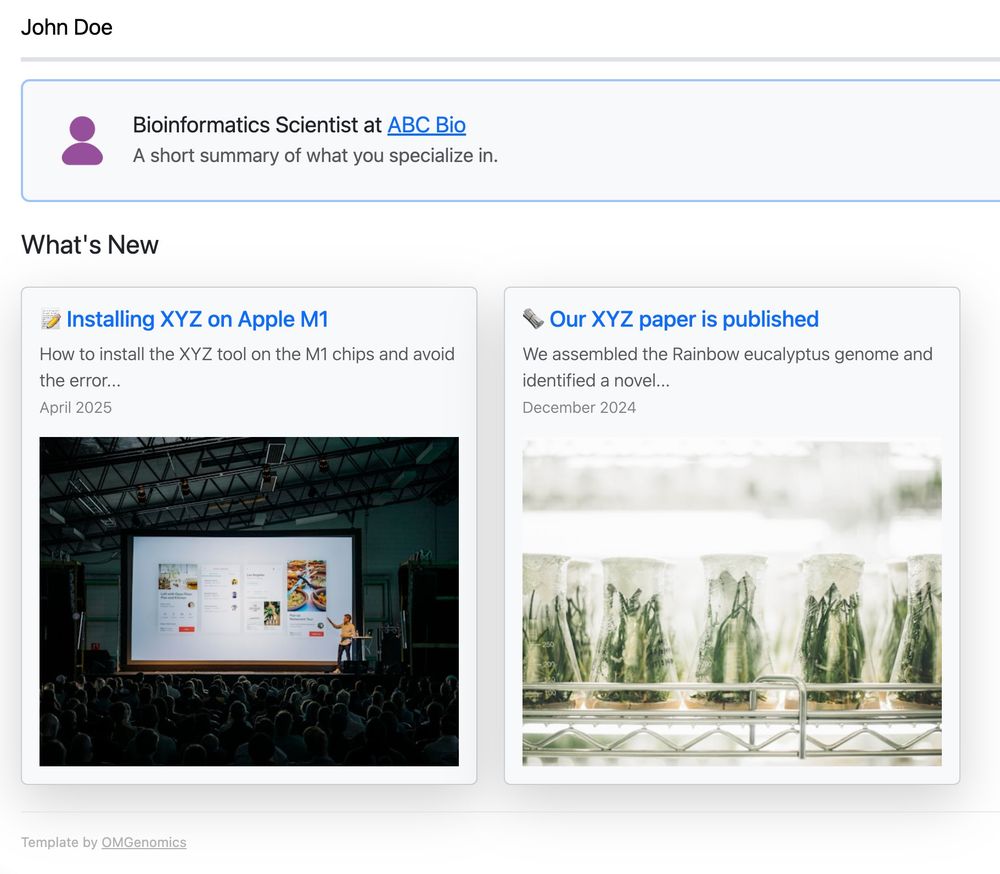The image size is (1000, 874).
Task: Open the Installing XYZ on Apple M1 post
Action: coord(197,319)
